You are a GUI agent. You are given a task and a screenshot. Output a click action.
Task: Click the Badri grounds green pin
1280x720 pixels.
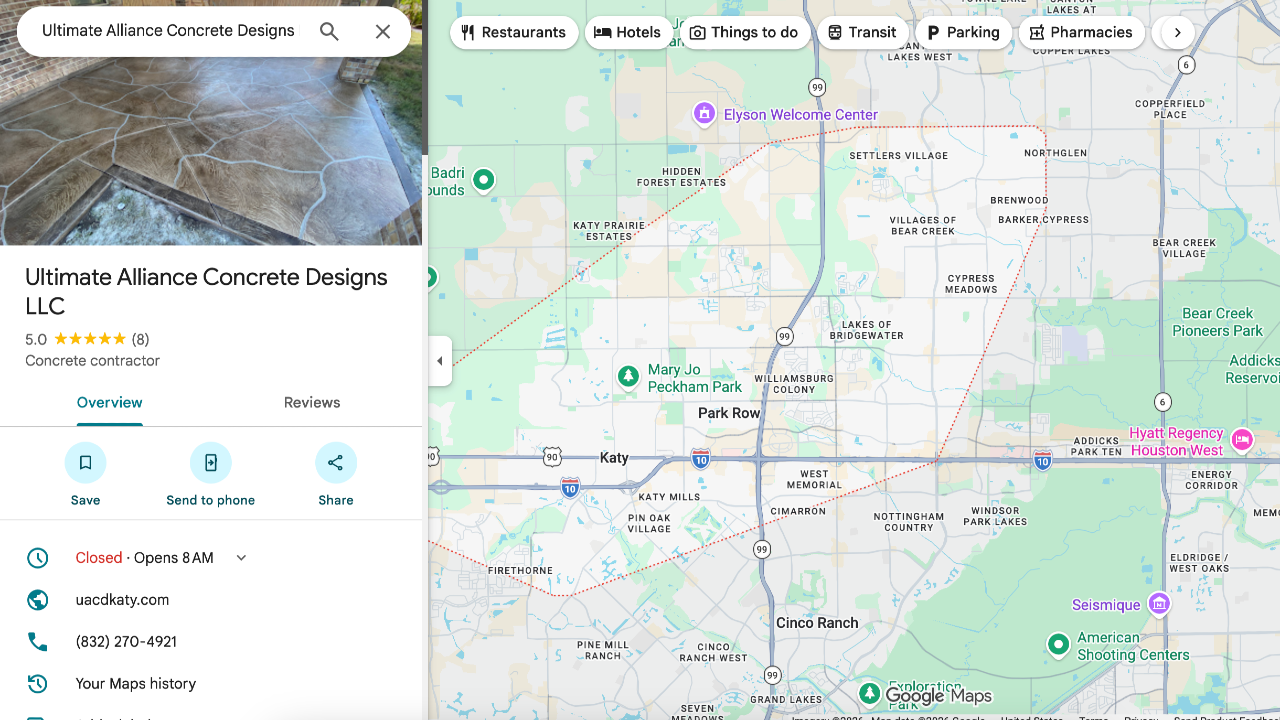pos(484,180)
